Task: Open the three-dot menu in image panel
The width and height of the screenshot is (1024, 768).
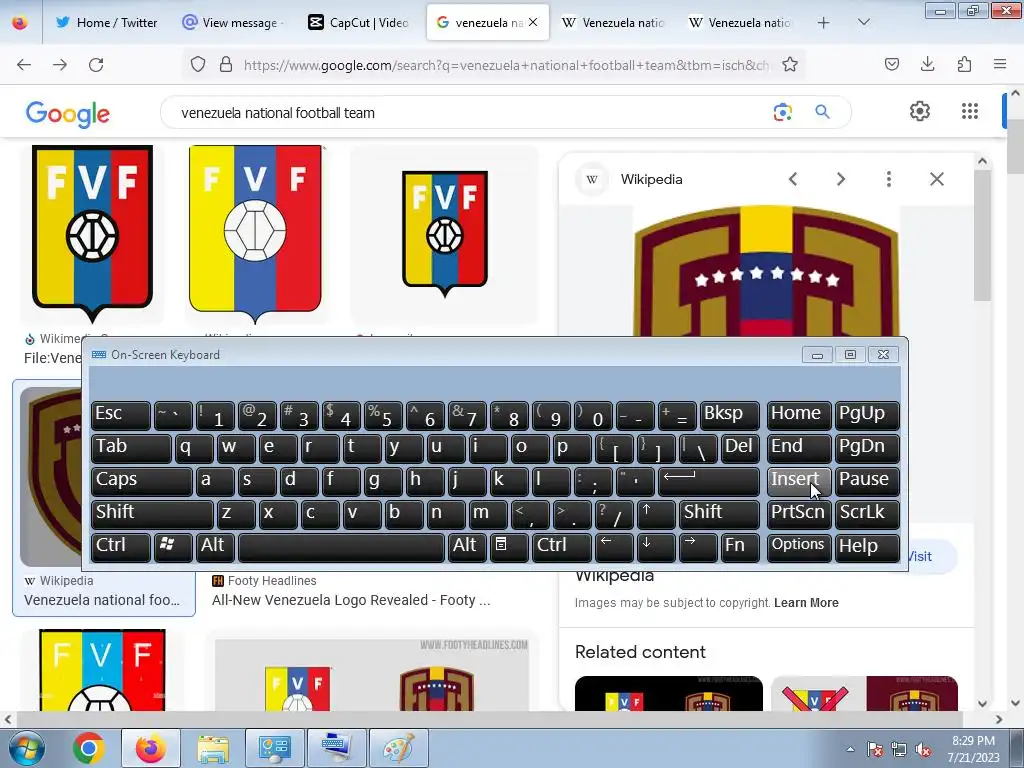Action: pyautogui.click(x=889, y=179)
